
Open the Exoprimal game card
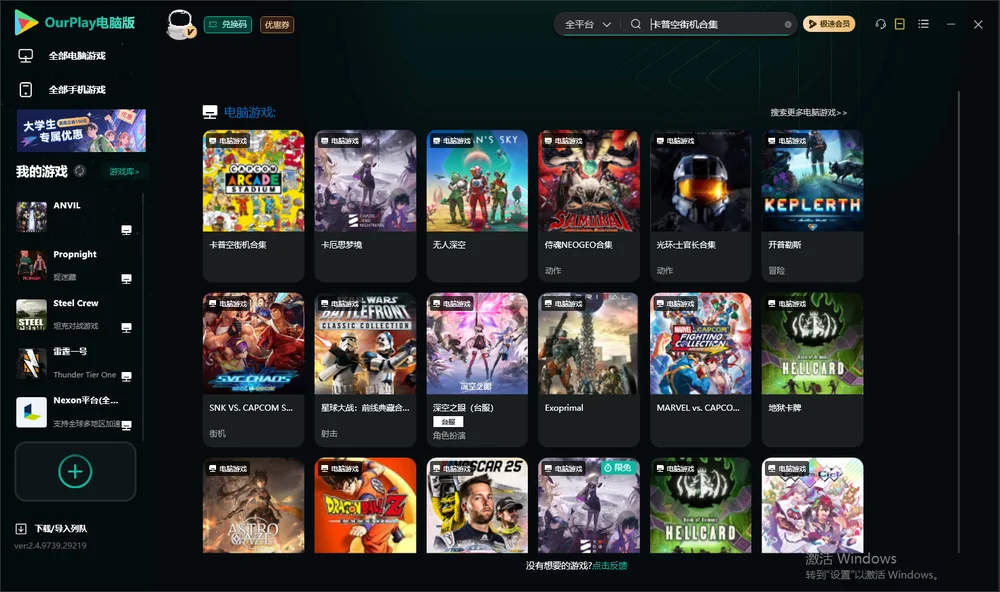tap(589, 369)
